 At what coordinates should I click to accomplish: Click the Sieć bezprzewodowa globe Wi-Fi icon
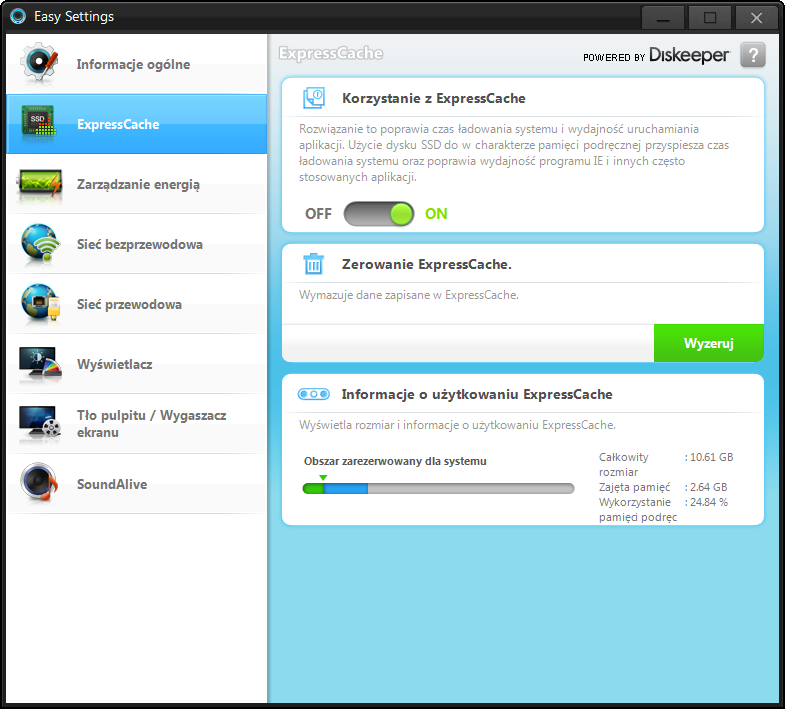[x=40, y=243]
